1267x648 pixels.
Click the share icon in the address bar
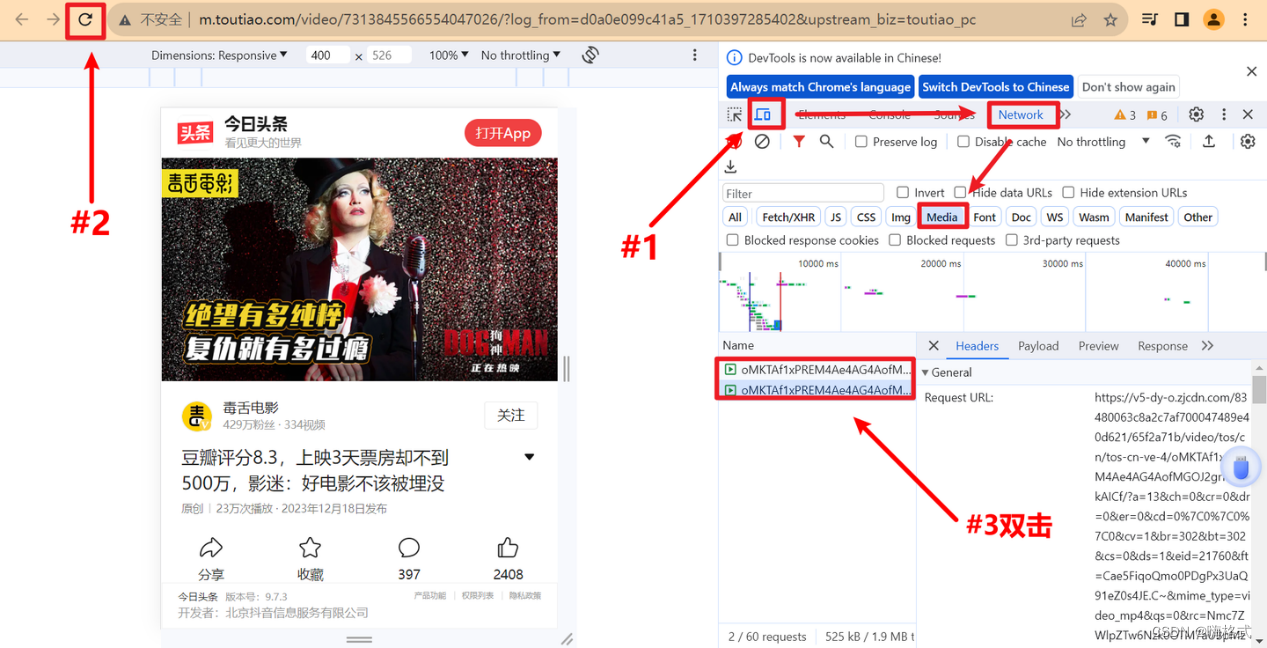click(x=1079, y=19)
